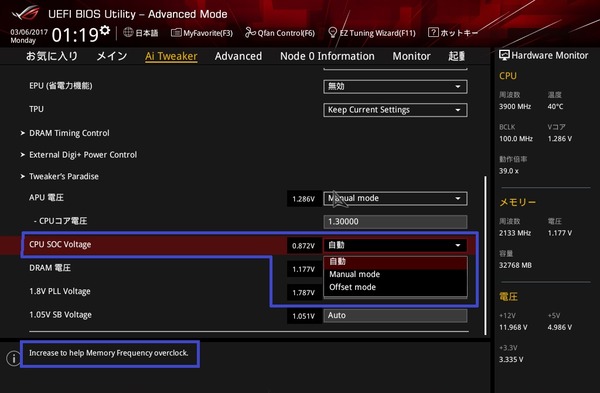
Task: Open EPU power saving dropdown
Action: tap(395, 86)
